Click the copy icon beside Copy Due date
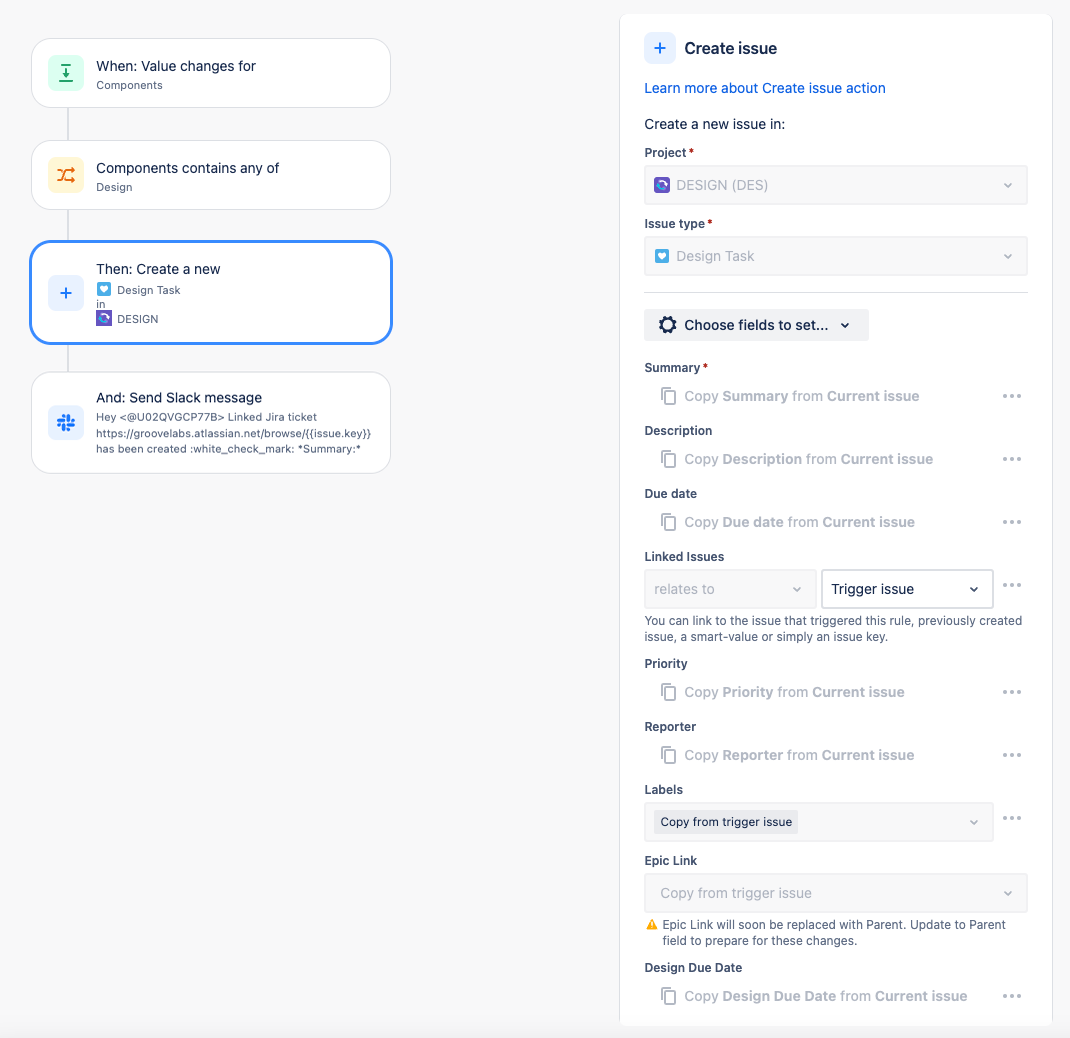The image size is (1070, 1038). pyautogui.click(x=670, y=522)
